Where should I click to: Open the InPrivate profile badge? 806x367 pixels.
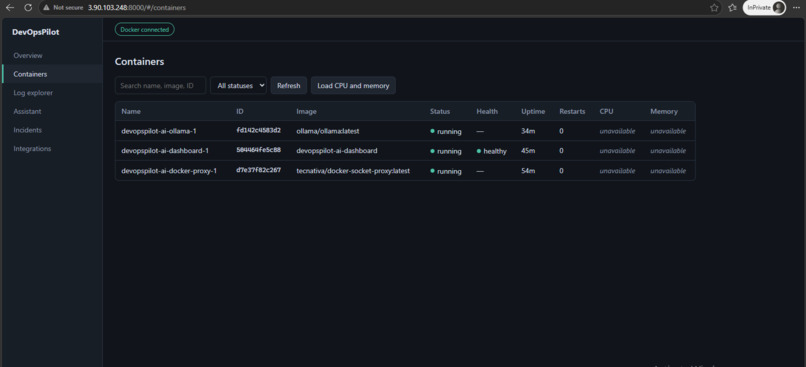[x=764, y=8]
